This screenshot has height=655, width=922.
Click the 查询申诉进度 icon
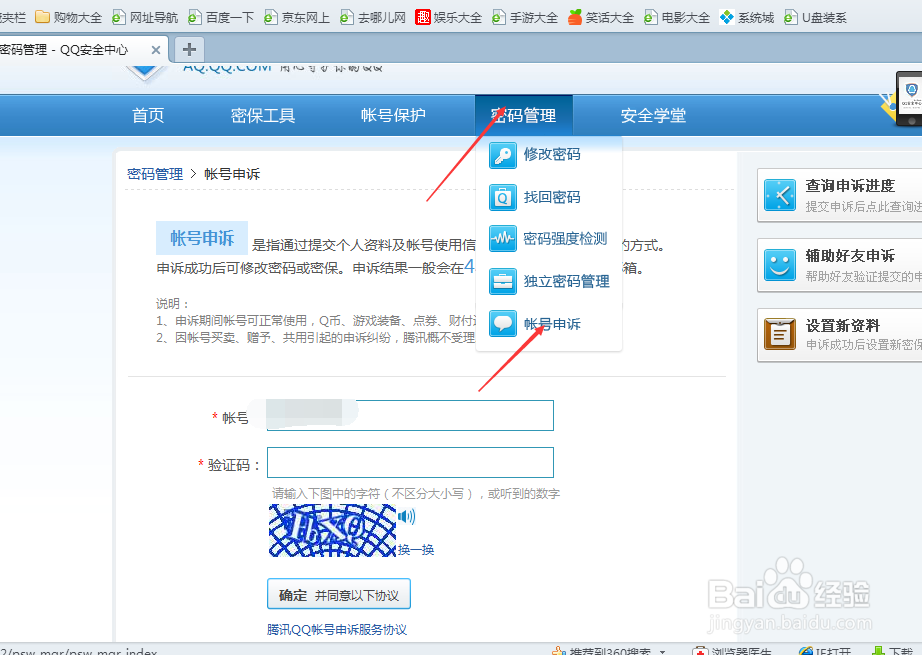(780, 195)
